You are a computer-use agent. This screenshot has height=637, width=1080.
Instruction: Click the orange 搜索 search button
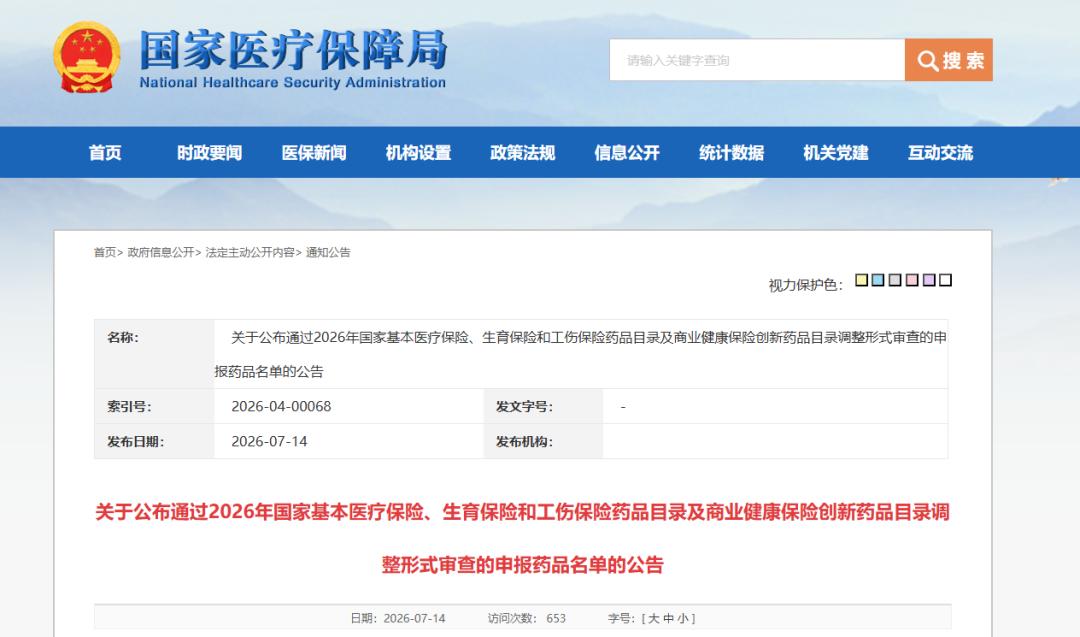[x=948, y=60]
